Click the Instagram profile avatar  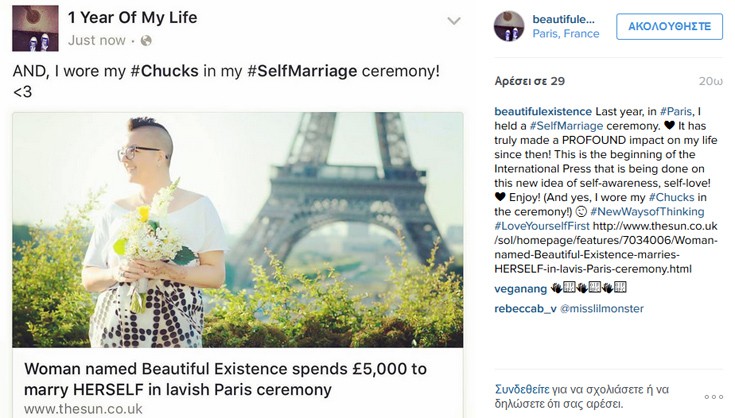509,26
